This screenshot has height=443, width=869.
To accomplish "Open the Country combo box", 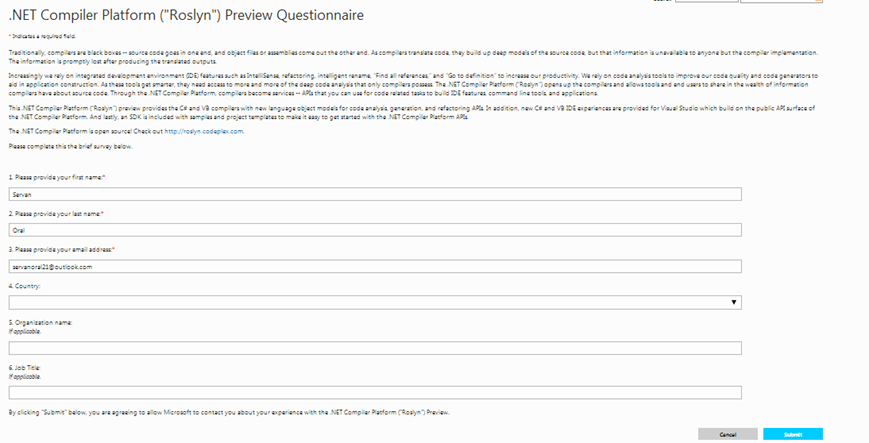I will click(375, 302).
